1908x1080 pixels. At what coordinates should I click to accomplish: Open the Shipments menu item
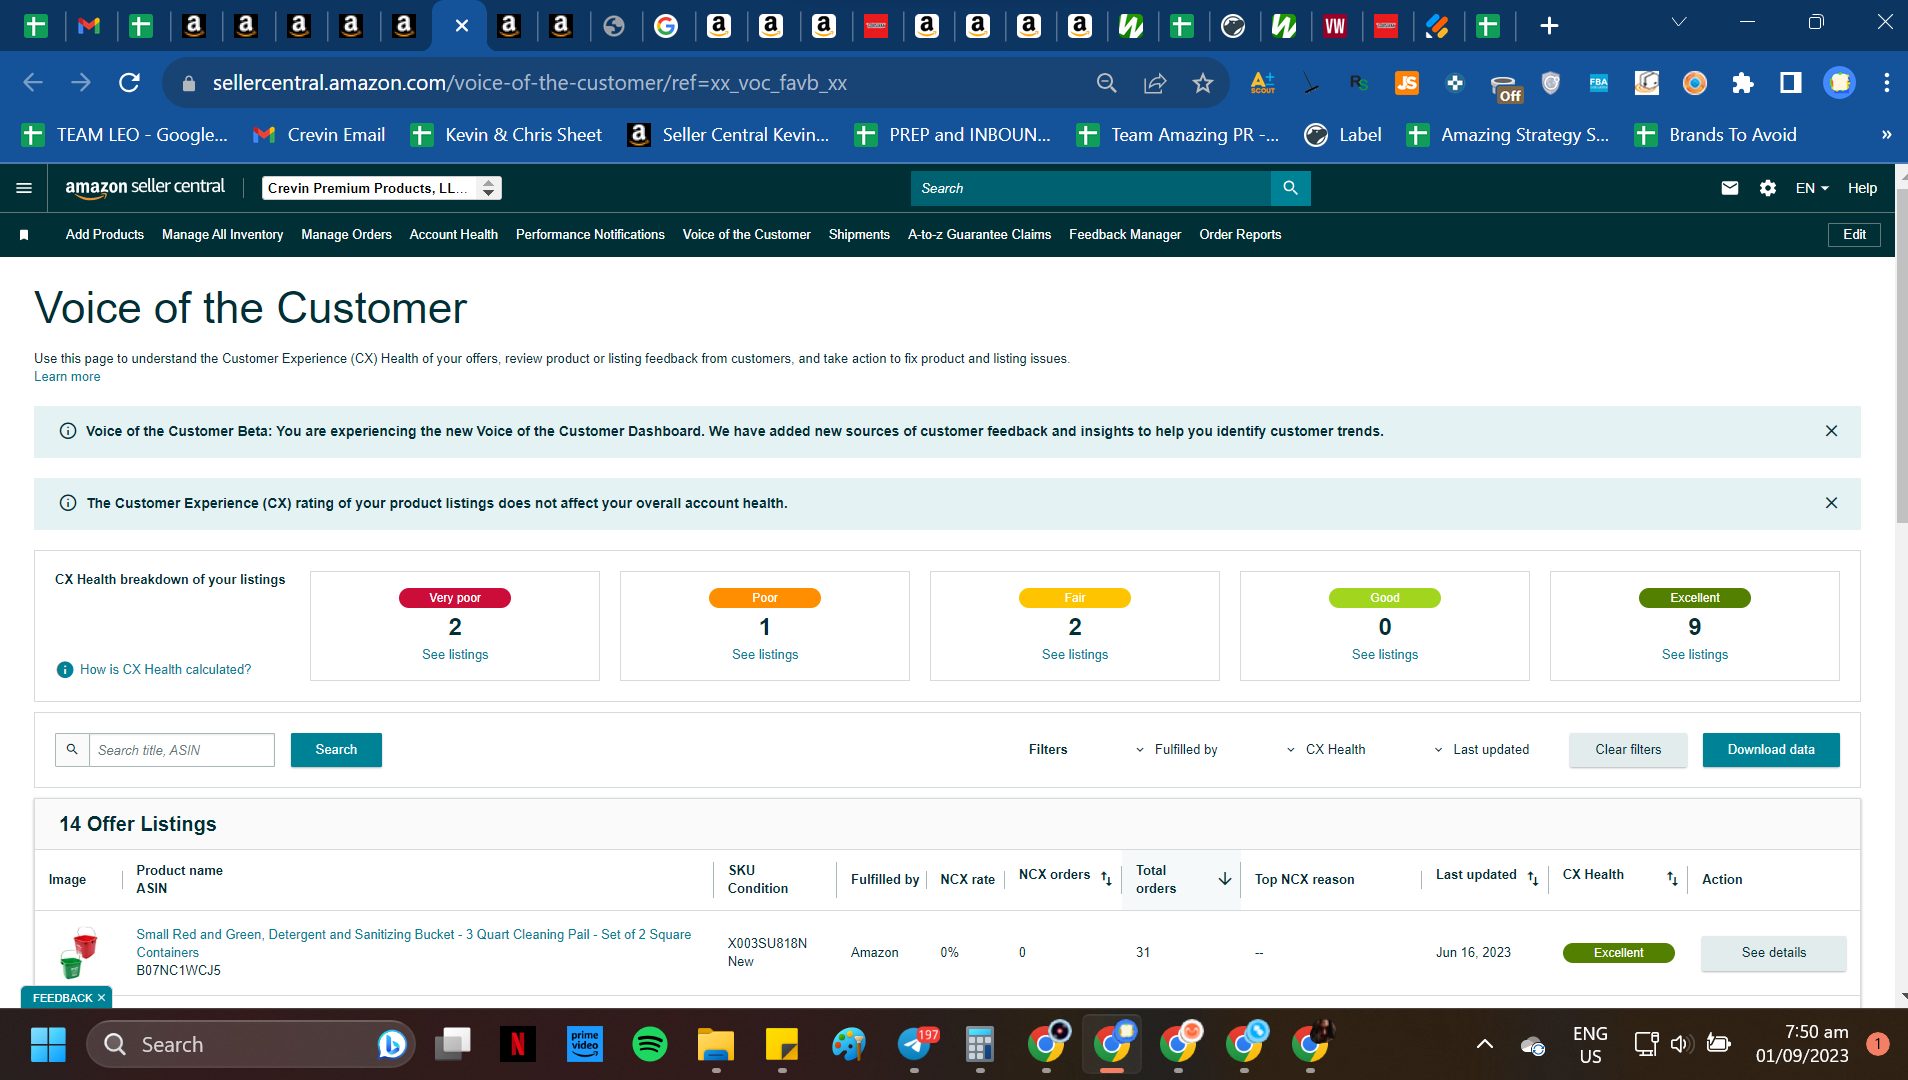[859, 235]
